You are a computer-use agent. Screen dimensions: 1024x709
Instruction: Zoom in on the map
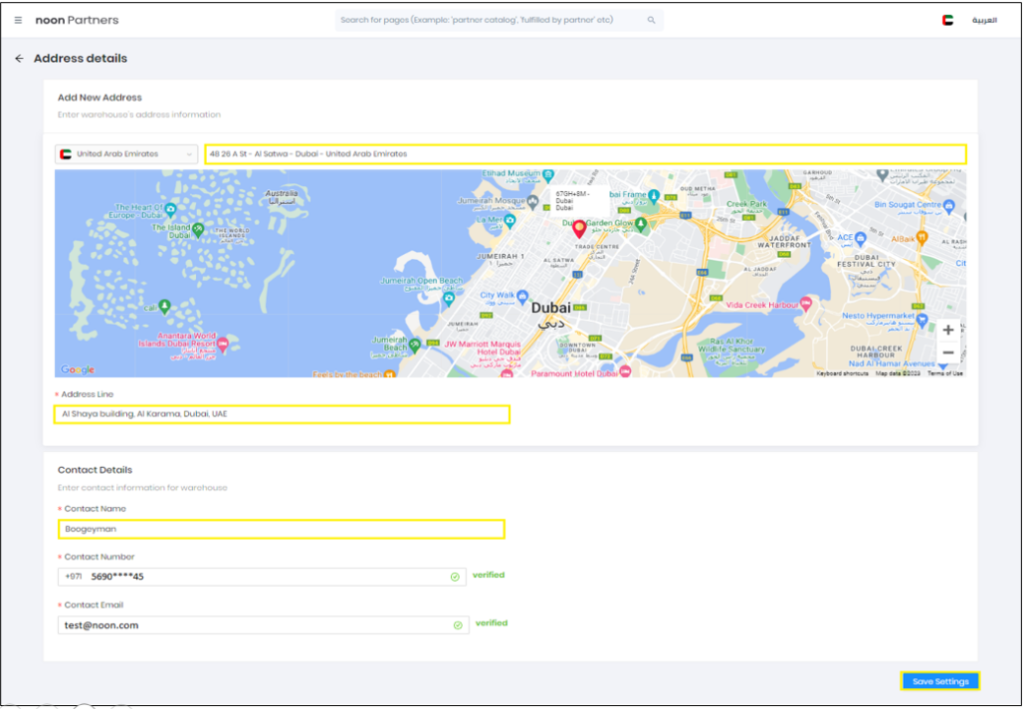pyautogui.click(x=948, y=330)
